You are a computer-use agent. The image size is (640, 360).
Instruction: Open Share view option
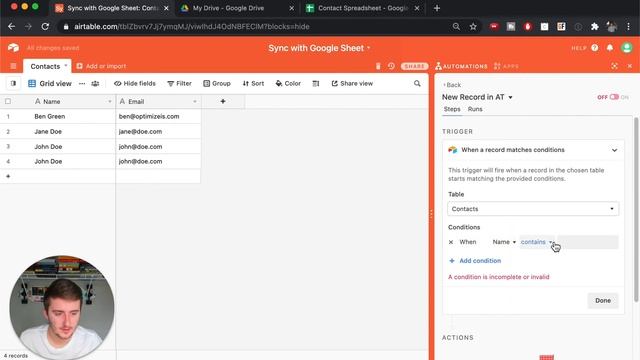click(352, 83)
